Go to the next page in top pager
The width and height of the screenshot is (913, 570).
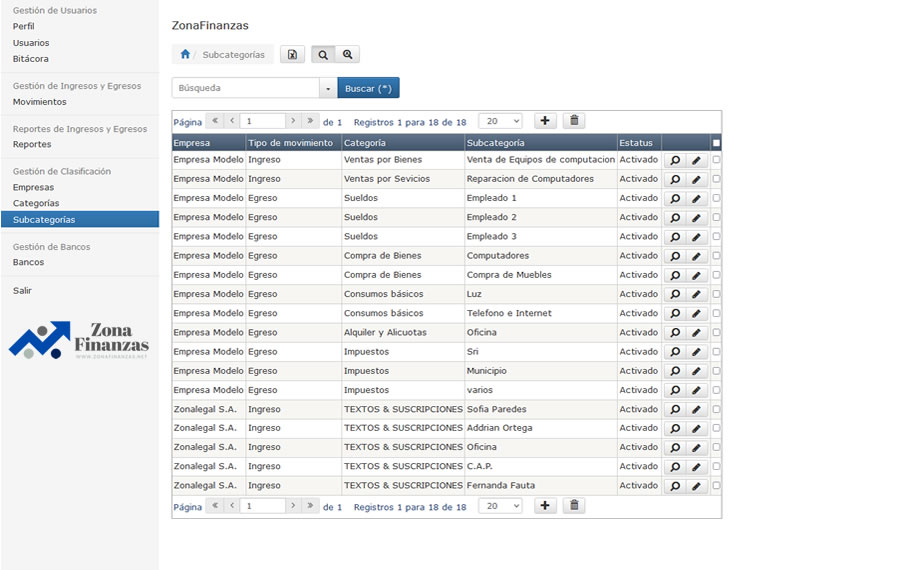click(x=293, y=121)
